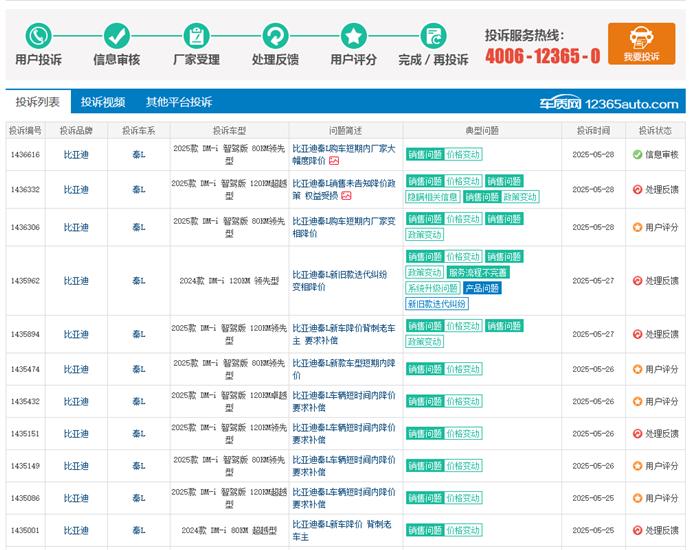The height and width of the screenshot is (550, 700).
Task: Click blue 产品问题 tag in row 1435962
Action: pyautogui.click(x=482, y=288)
